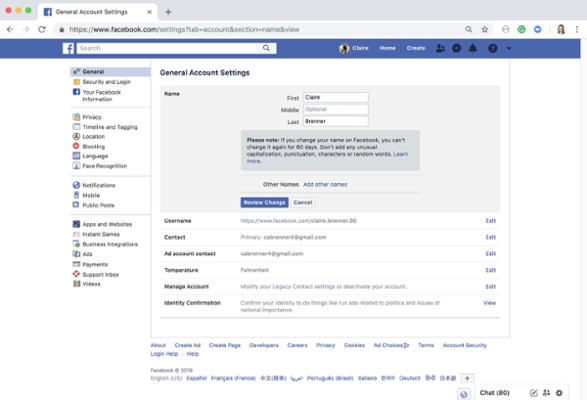Click the search magnifier in Facebook bar
The image size is (587, 400).
click(266, 48)
